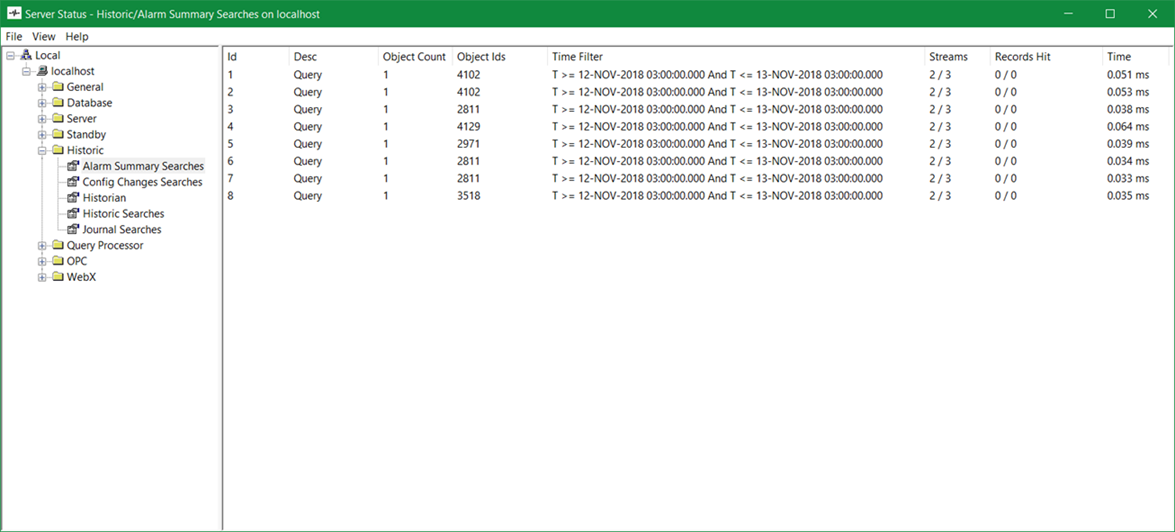Collapse the Historic tree folder
Image resolution: width=1175 pixels, height=532 pixels.
point(43,151)
